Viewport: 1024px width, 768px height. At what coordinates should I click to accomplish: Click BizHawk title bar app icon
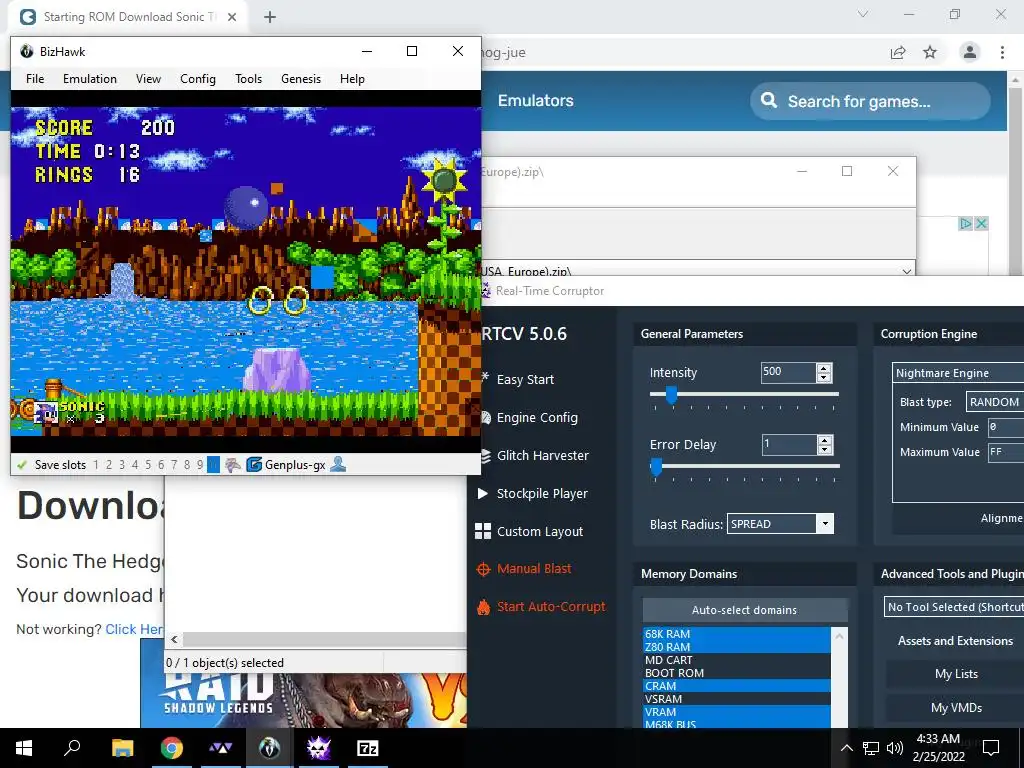tap(27, 52)
